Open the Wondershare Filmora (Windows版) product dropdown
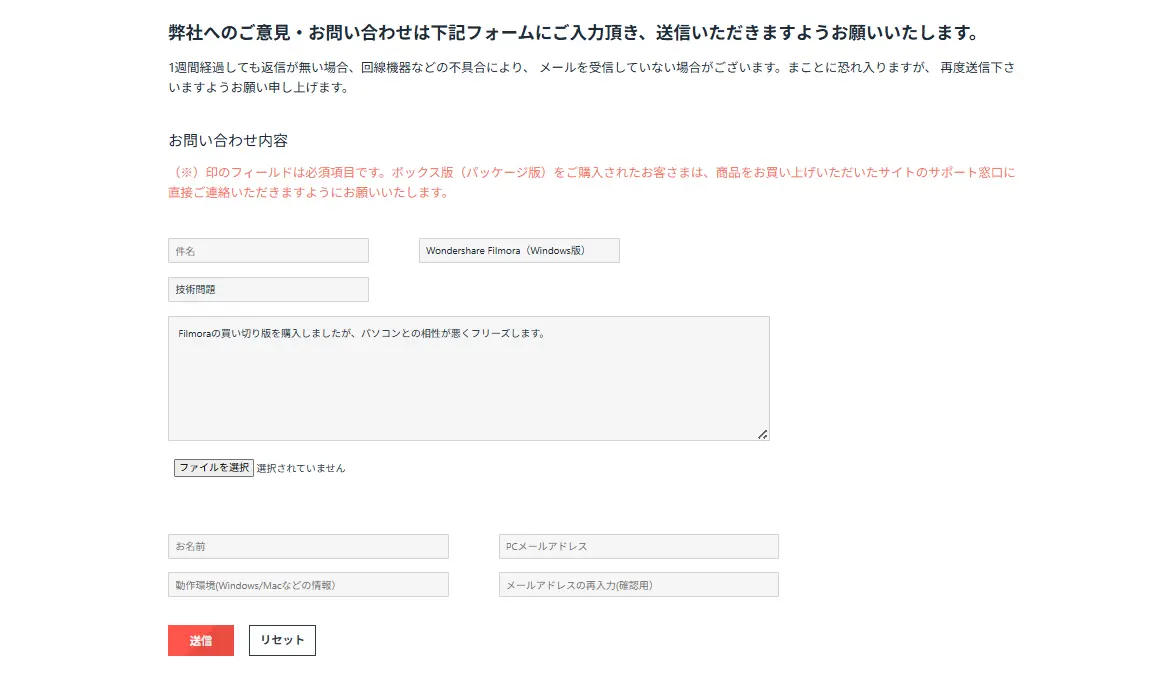This screenshot has width=1156, height=687. pyautogui.click(x=519, y=251)
